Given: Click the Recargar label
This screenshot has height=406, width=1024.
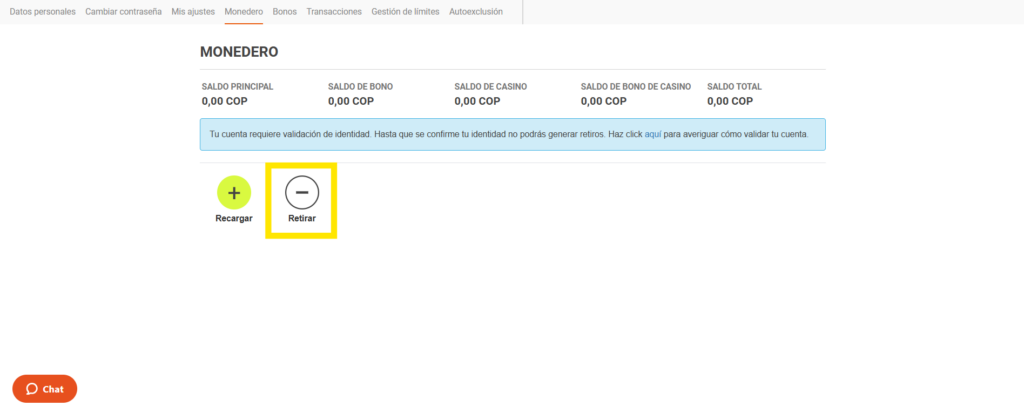Looking at the screenshot, I should click(x=234, y=219).
